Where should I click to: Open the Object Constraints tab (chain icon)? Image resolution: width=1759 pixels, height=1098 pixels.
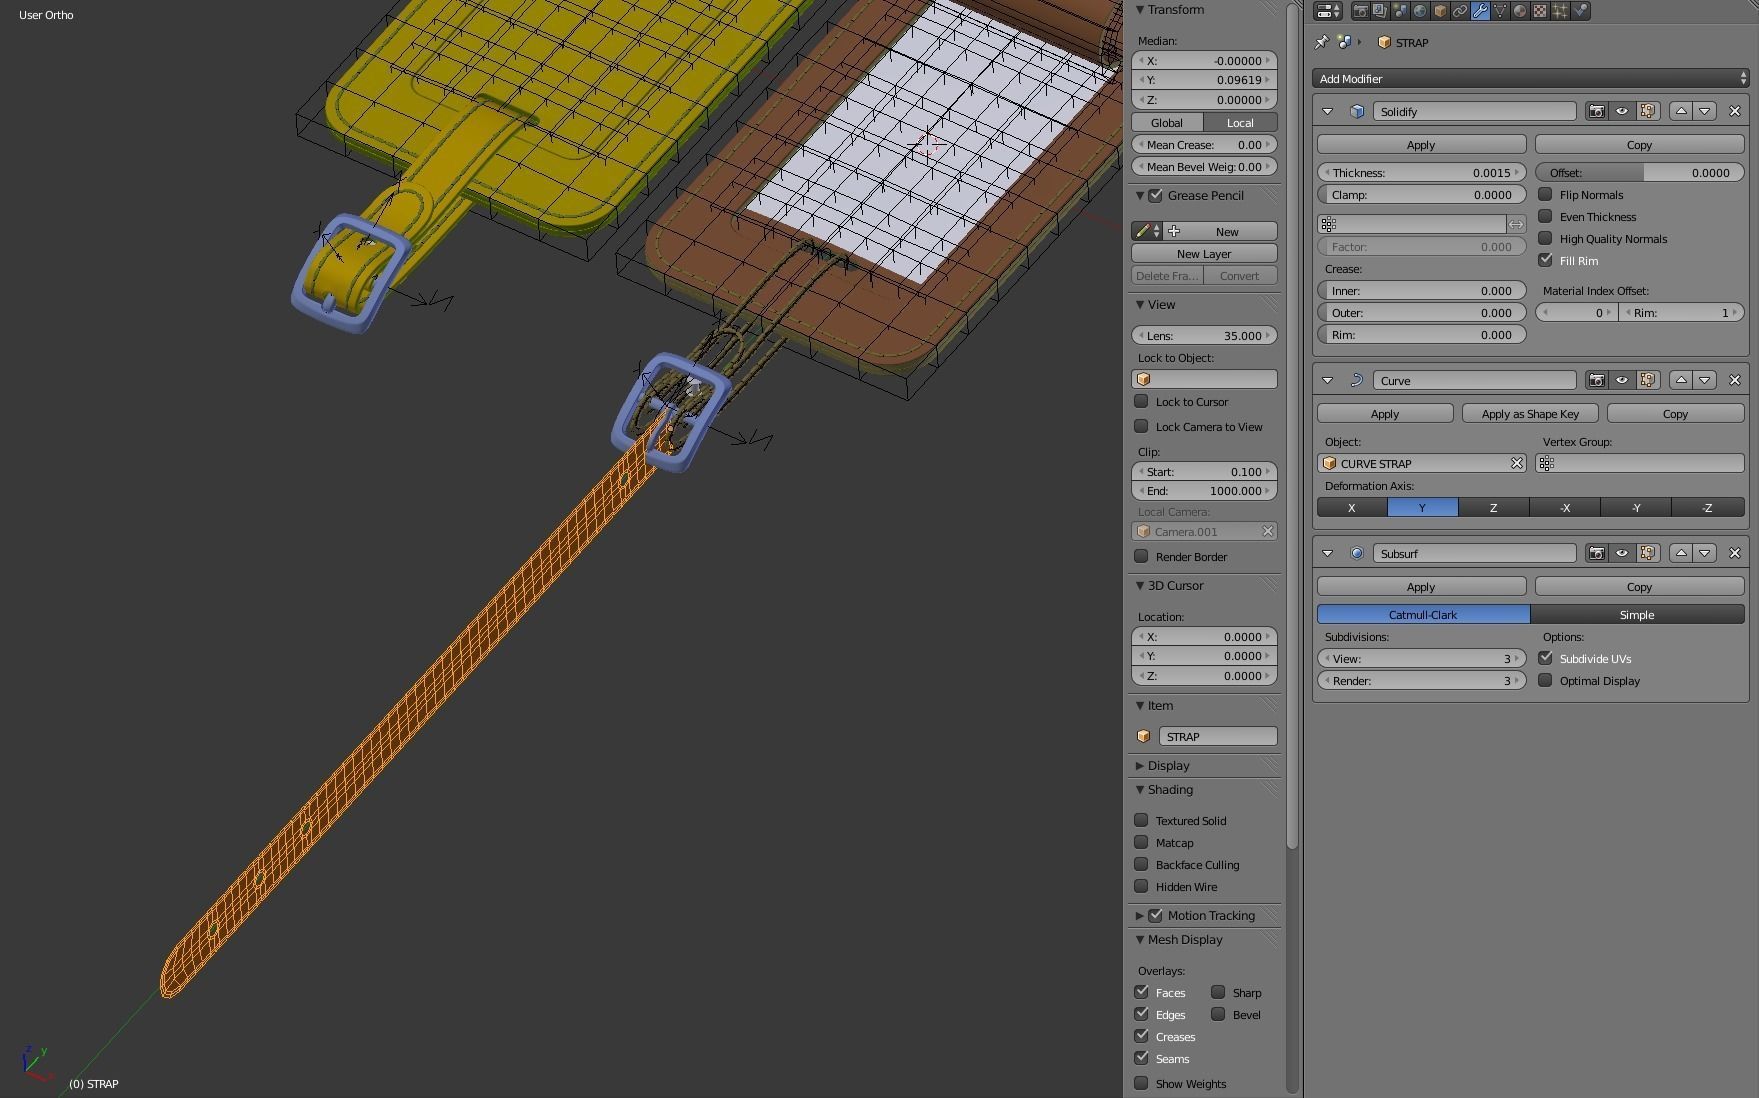point(1460,11)
